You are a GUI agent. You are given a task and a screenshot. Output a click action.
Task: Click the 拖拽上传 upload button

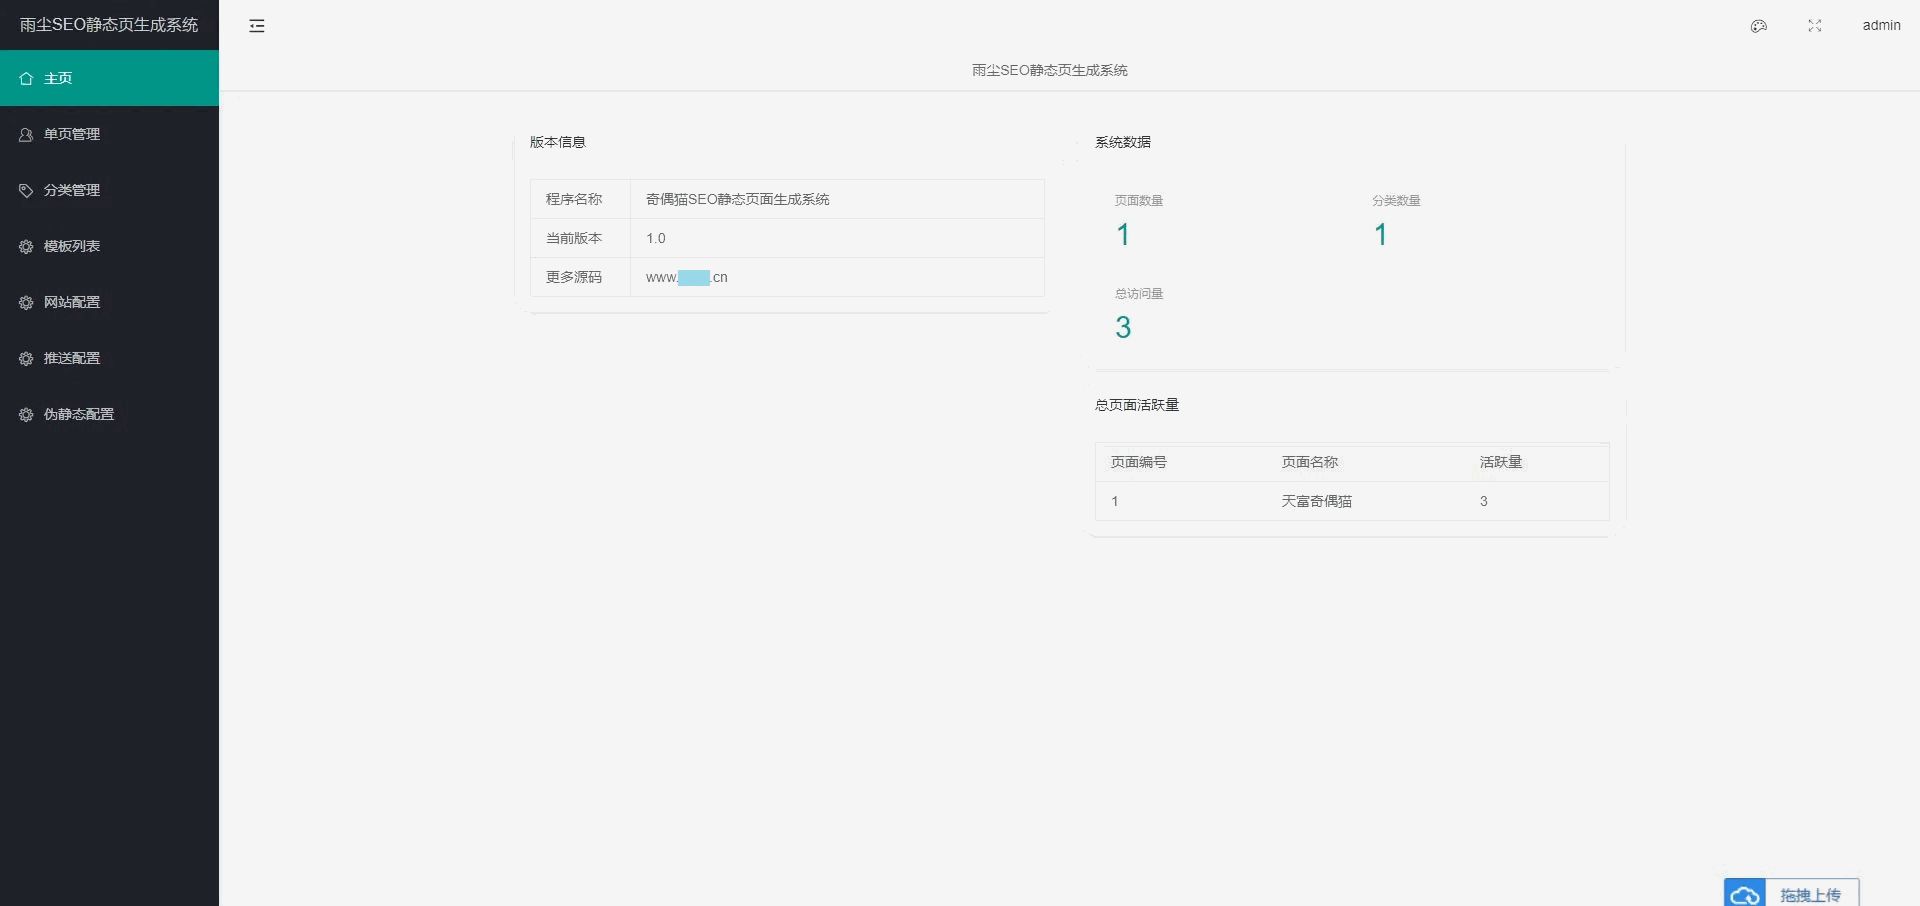point(1810,894)
